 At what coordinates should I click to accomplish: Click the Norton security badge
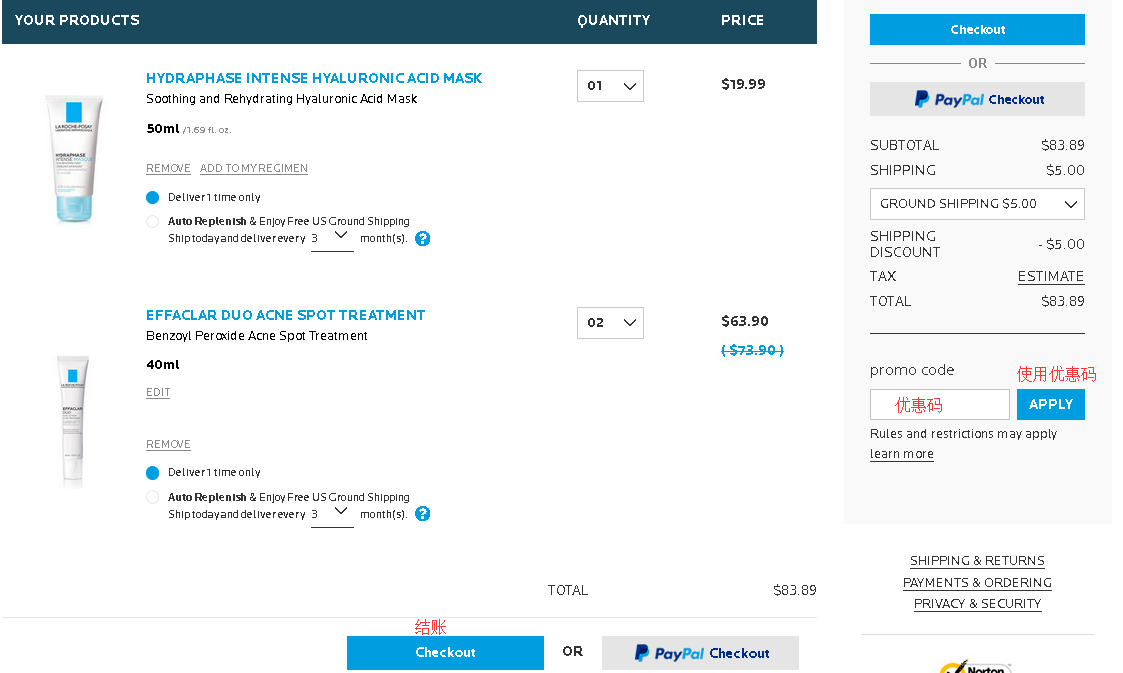tap(976, 667)
